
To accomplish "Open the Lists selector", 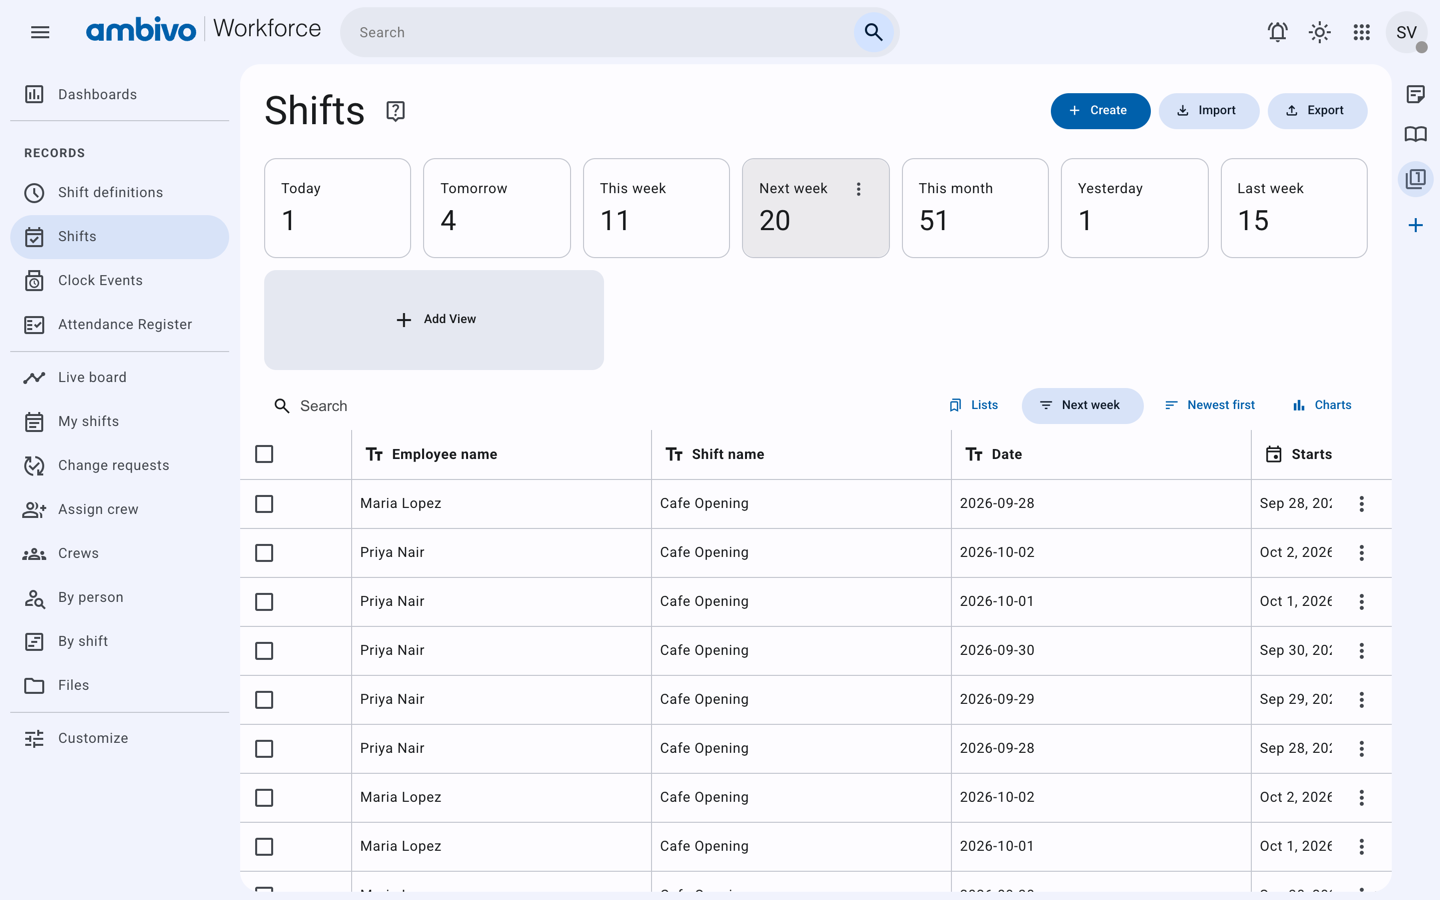I will tap(973, 406).
